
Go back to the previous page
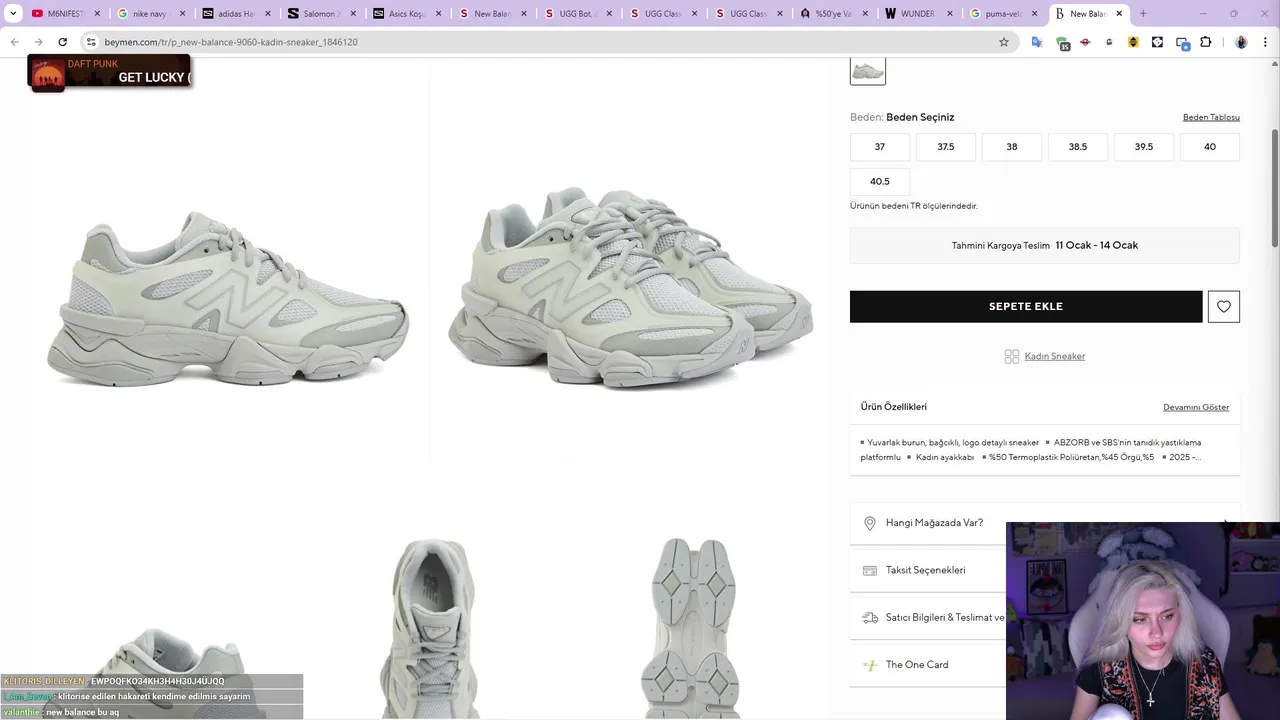[14, 42]
